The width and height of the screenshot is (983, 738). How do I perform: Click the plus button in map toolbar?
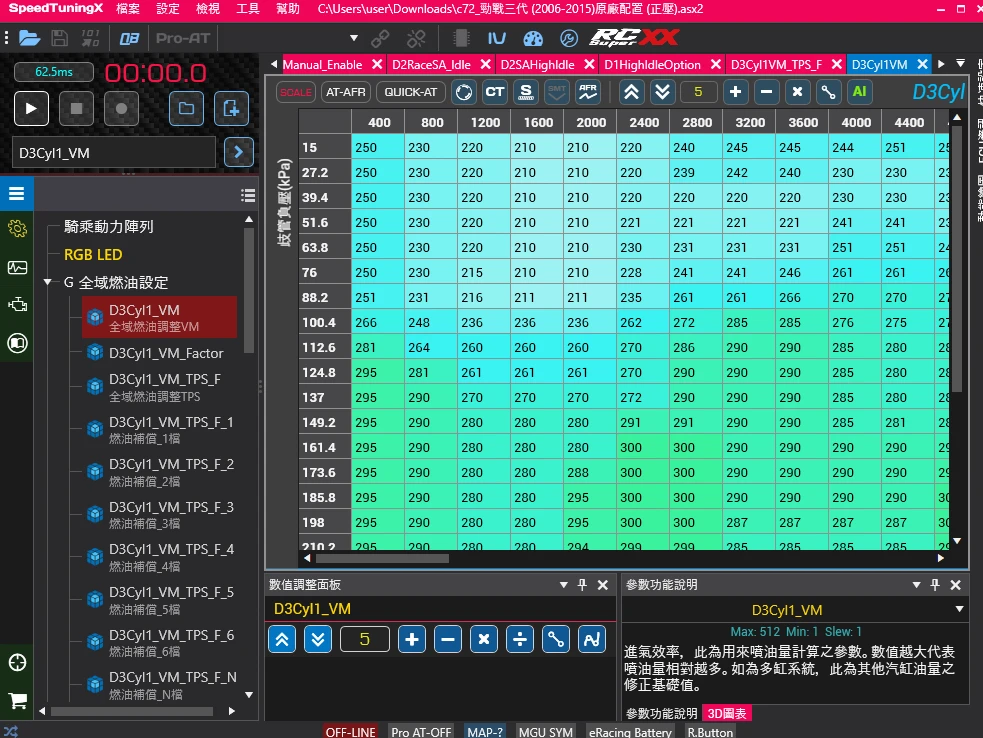tap(735, 92)
